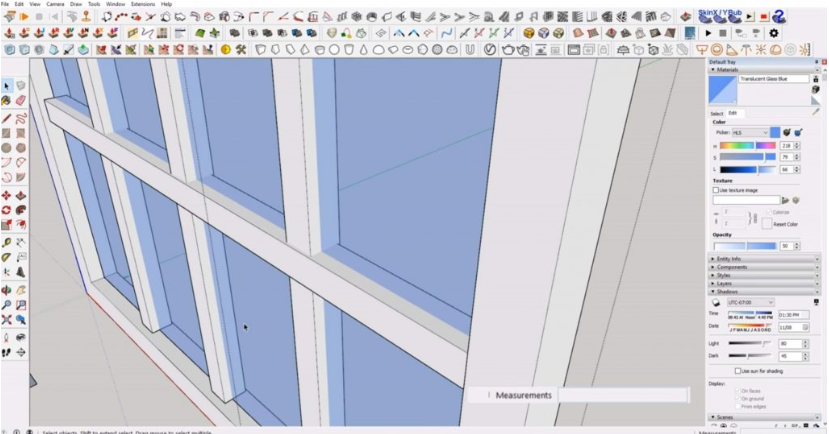Viewport: 829px width, 434px height.
Task: Pick the pink Eraser tool
Action: coord(21,100)
